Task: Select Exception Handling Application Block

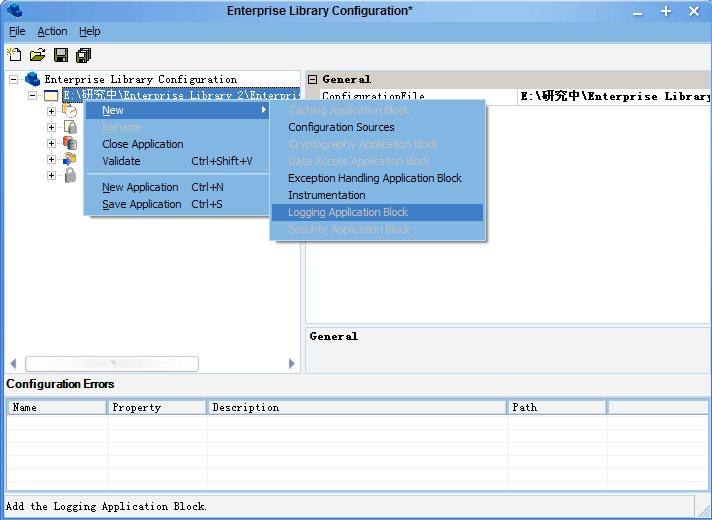Action: (377, 178)
